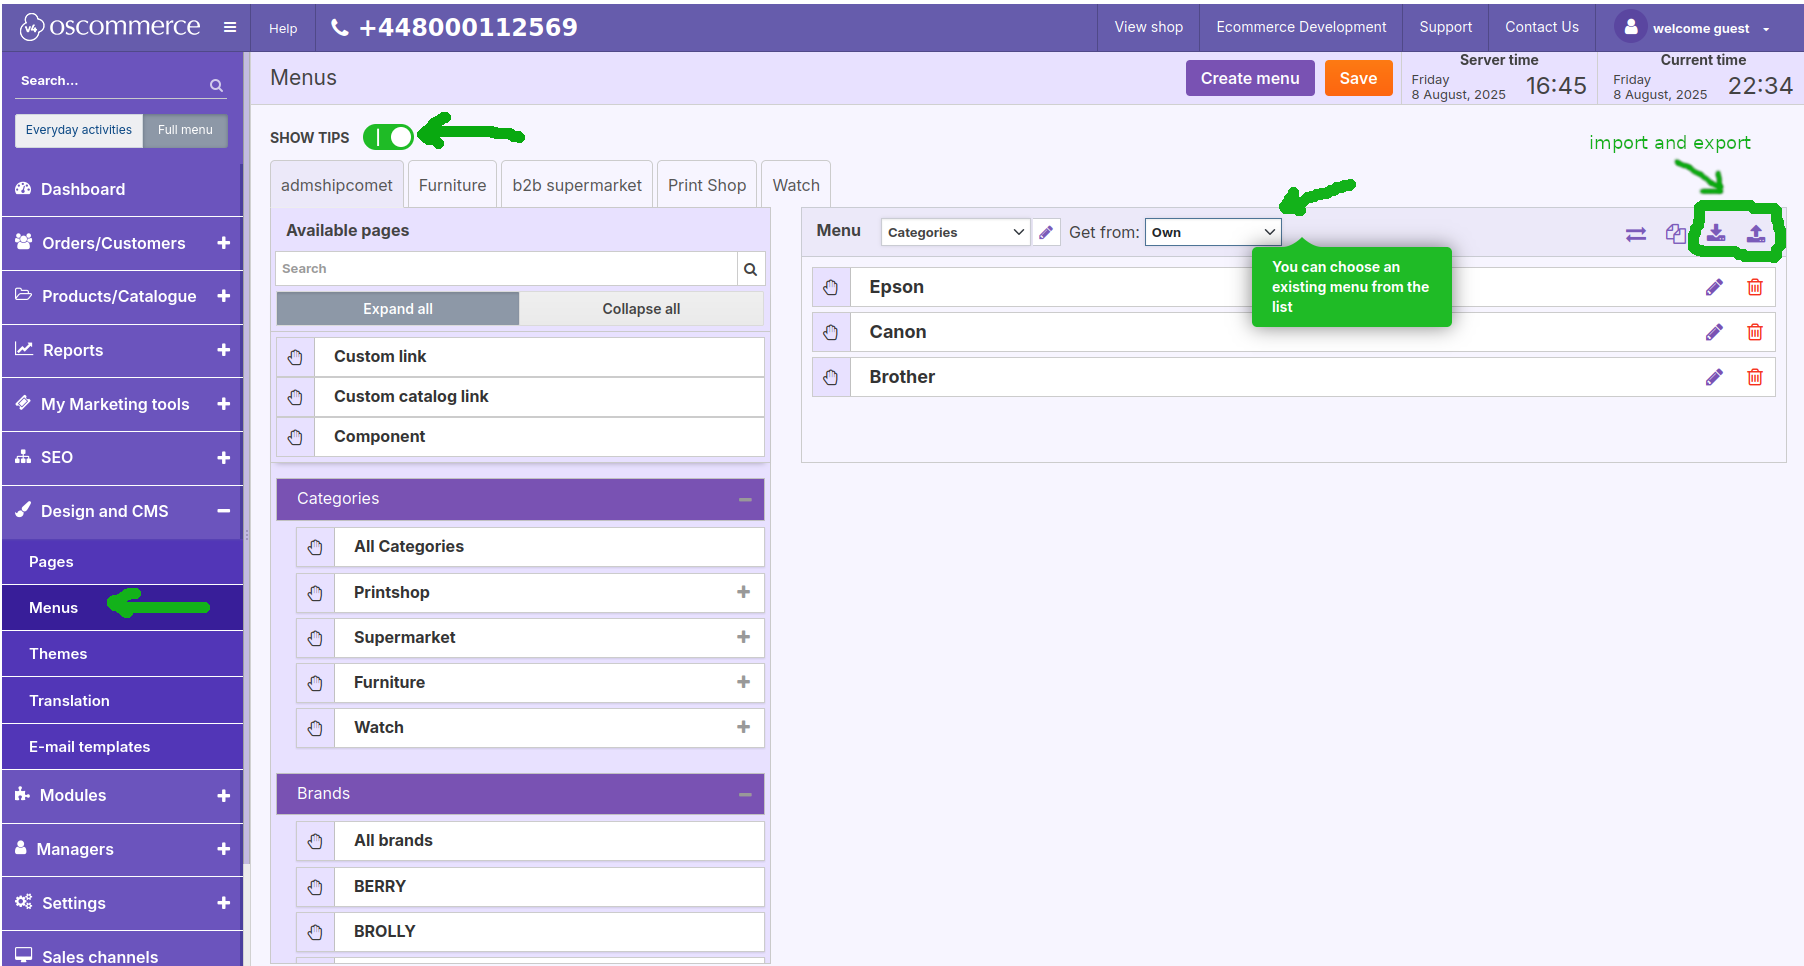Screen dimensions: 1804x966
Task: Click the Collapse all button
Action: pos(641,309)
